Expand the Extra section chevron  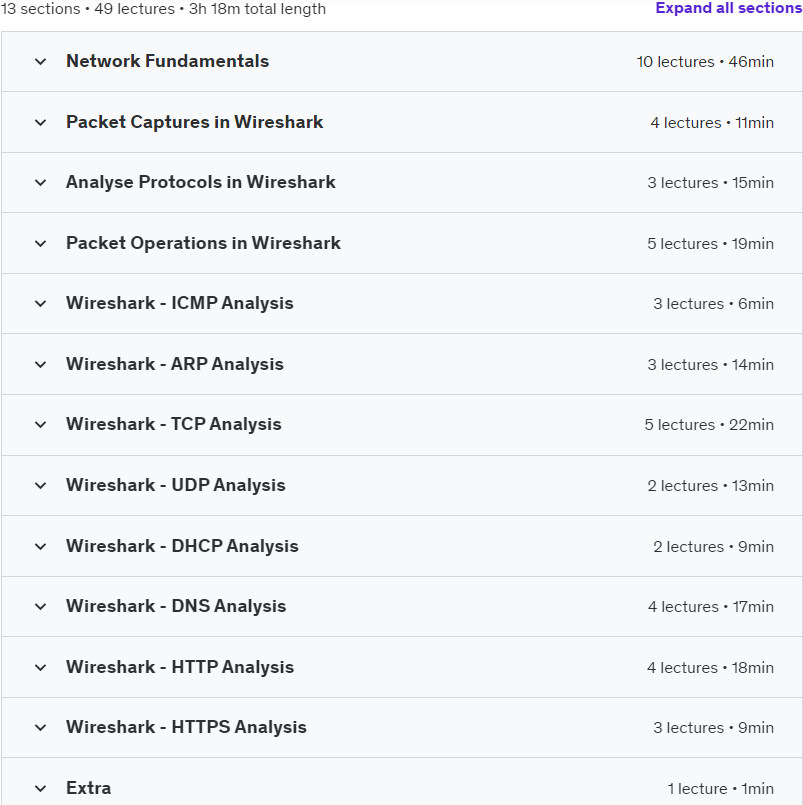(x=41, y=789)
